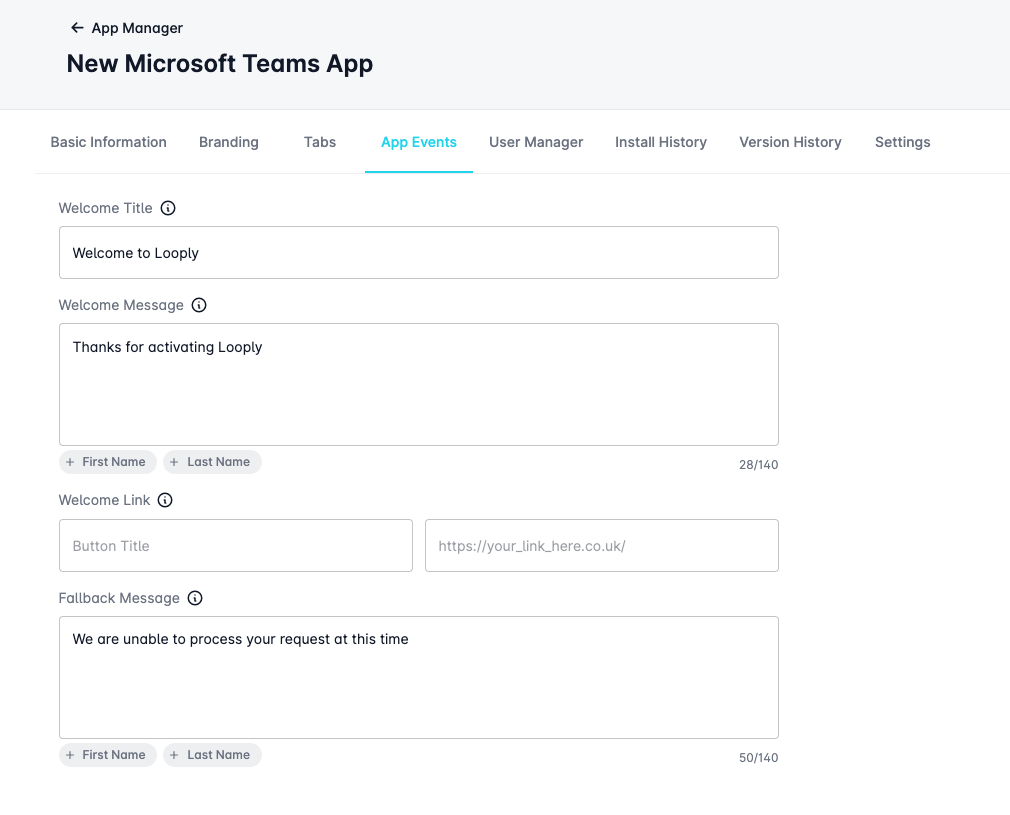Switch to the Branding tab

click(228, 142)
